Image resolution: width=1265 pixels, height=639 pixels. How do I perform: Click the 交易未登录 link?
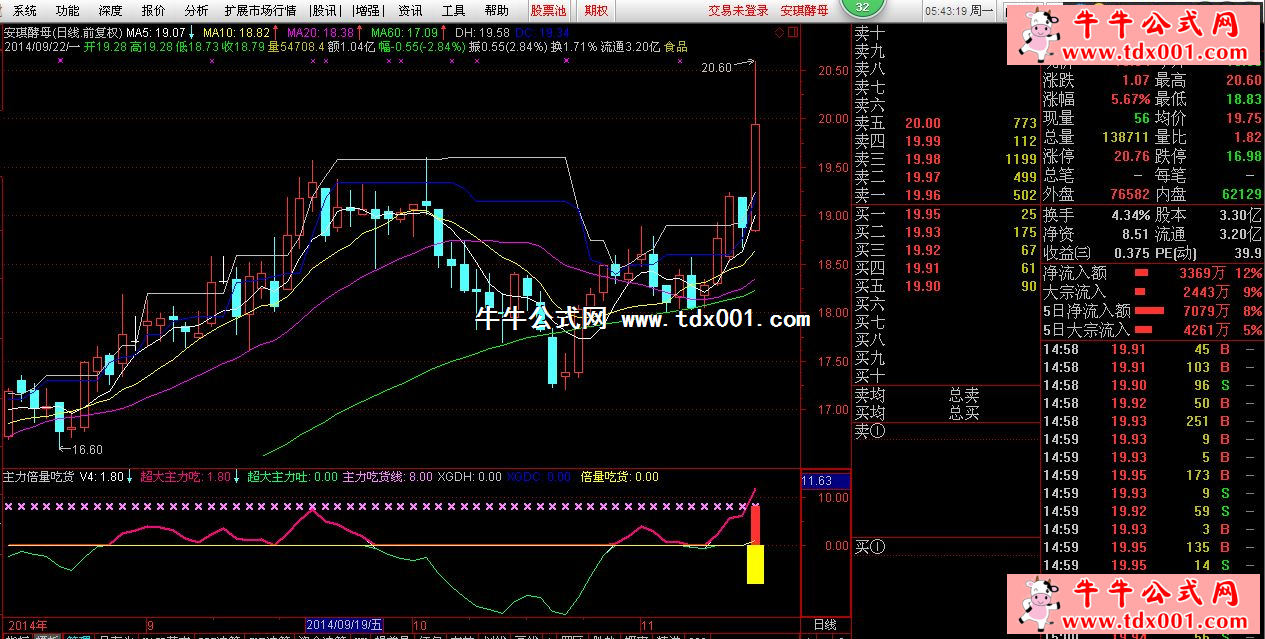click(739, 10)
